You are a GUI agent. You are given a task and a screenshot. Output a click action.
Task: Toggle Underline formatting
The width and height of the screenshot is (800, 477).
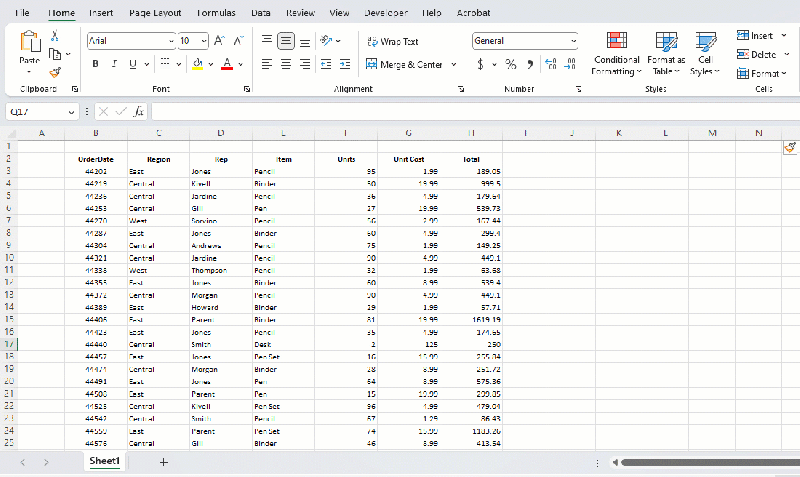point(133,64)
